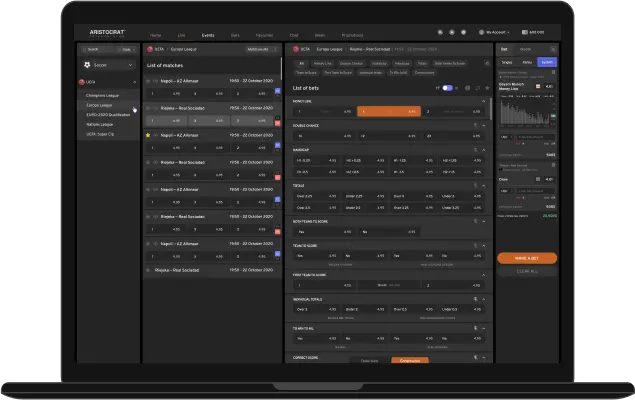This screenshot has height=400, width=635.
Task: Click the wallet balance icon in header
Action: click(x=524, y=32)
